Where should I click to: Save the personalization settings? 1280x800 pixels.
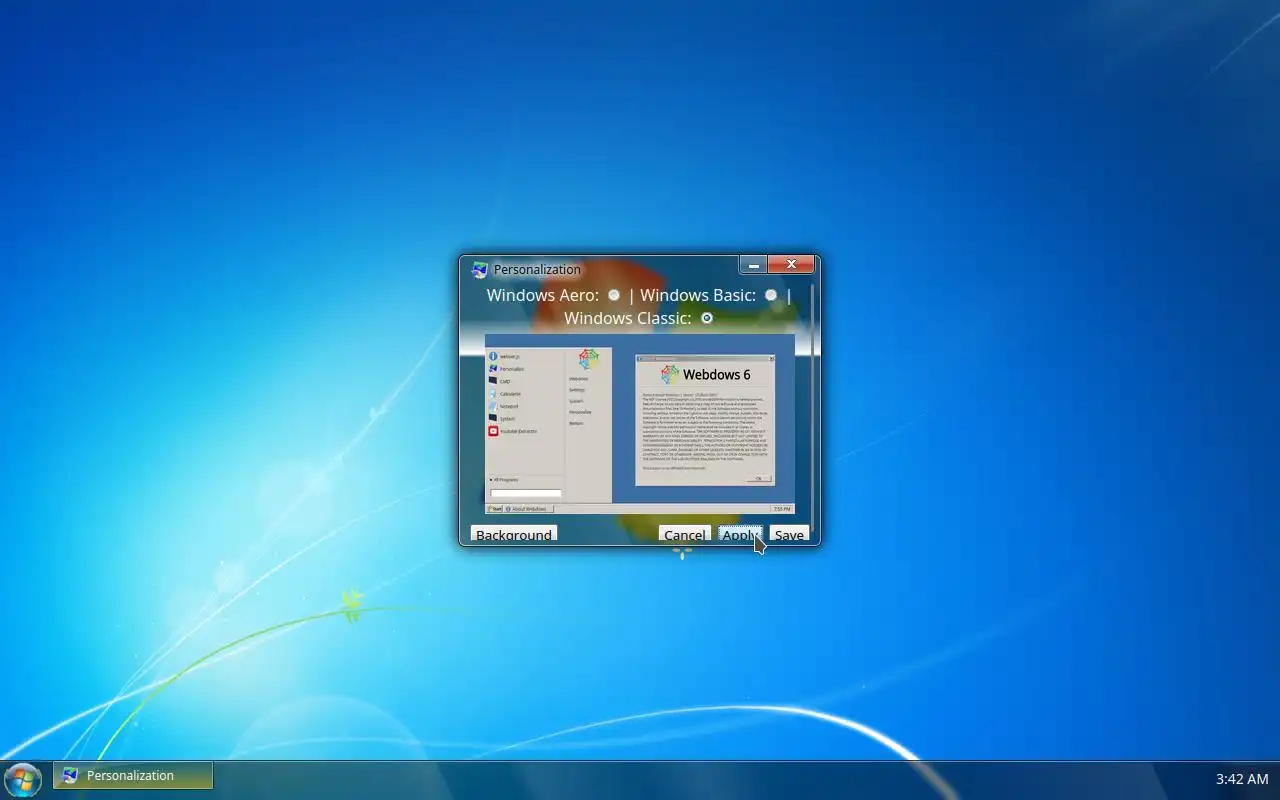789,535
